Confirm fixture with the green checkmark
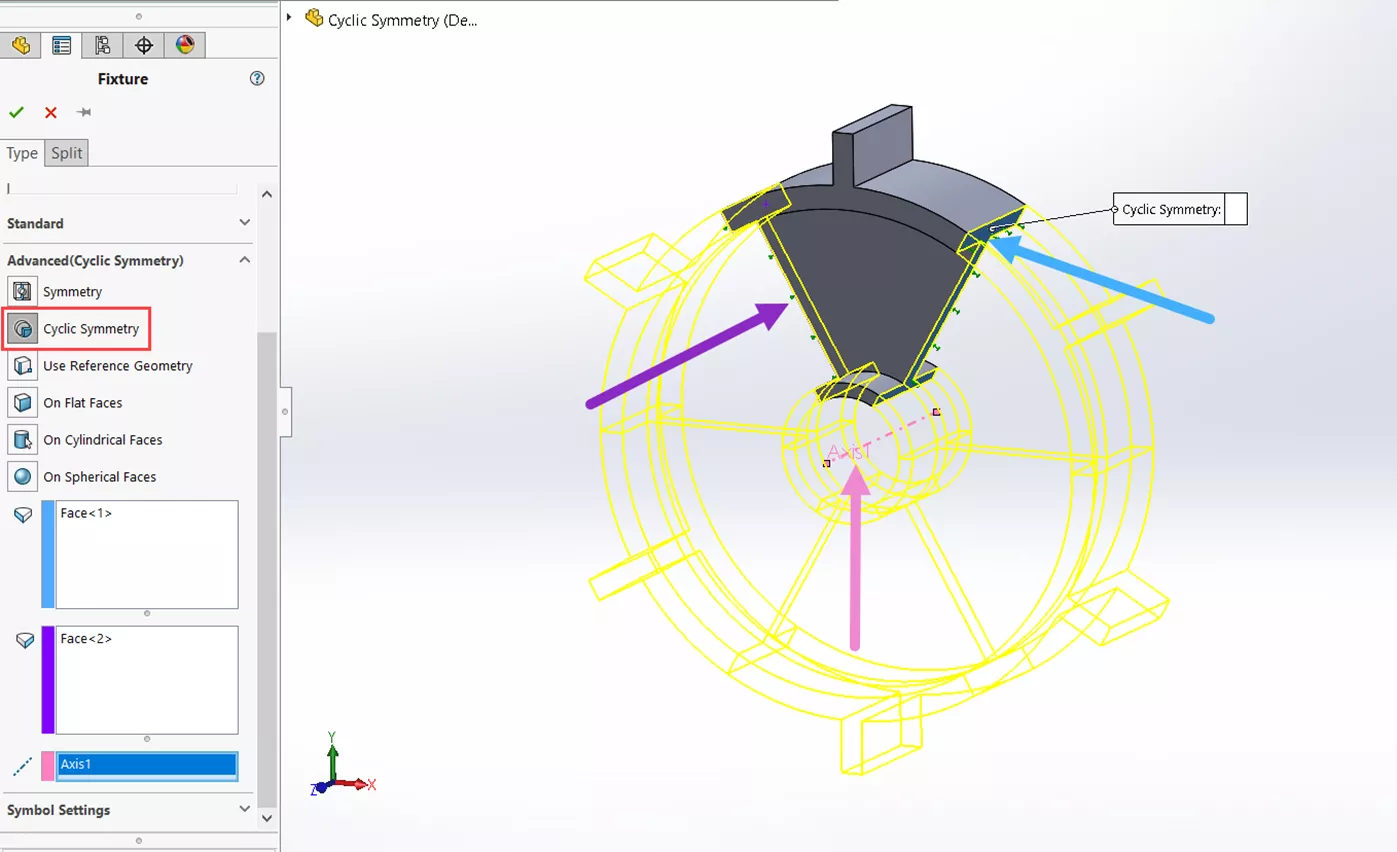This screenshot has width=1397, height=852. [16, 112]
